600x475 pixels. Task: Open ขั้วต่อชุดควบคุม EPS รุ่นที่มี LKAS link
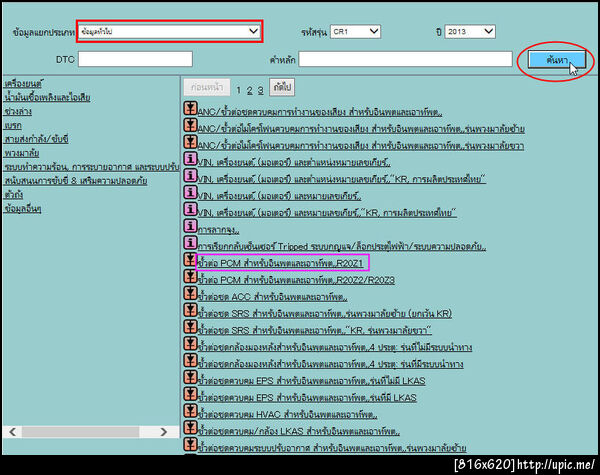(x=307, y=398)
